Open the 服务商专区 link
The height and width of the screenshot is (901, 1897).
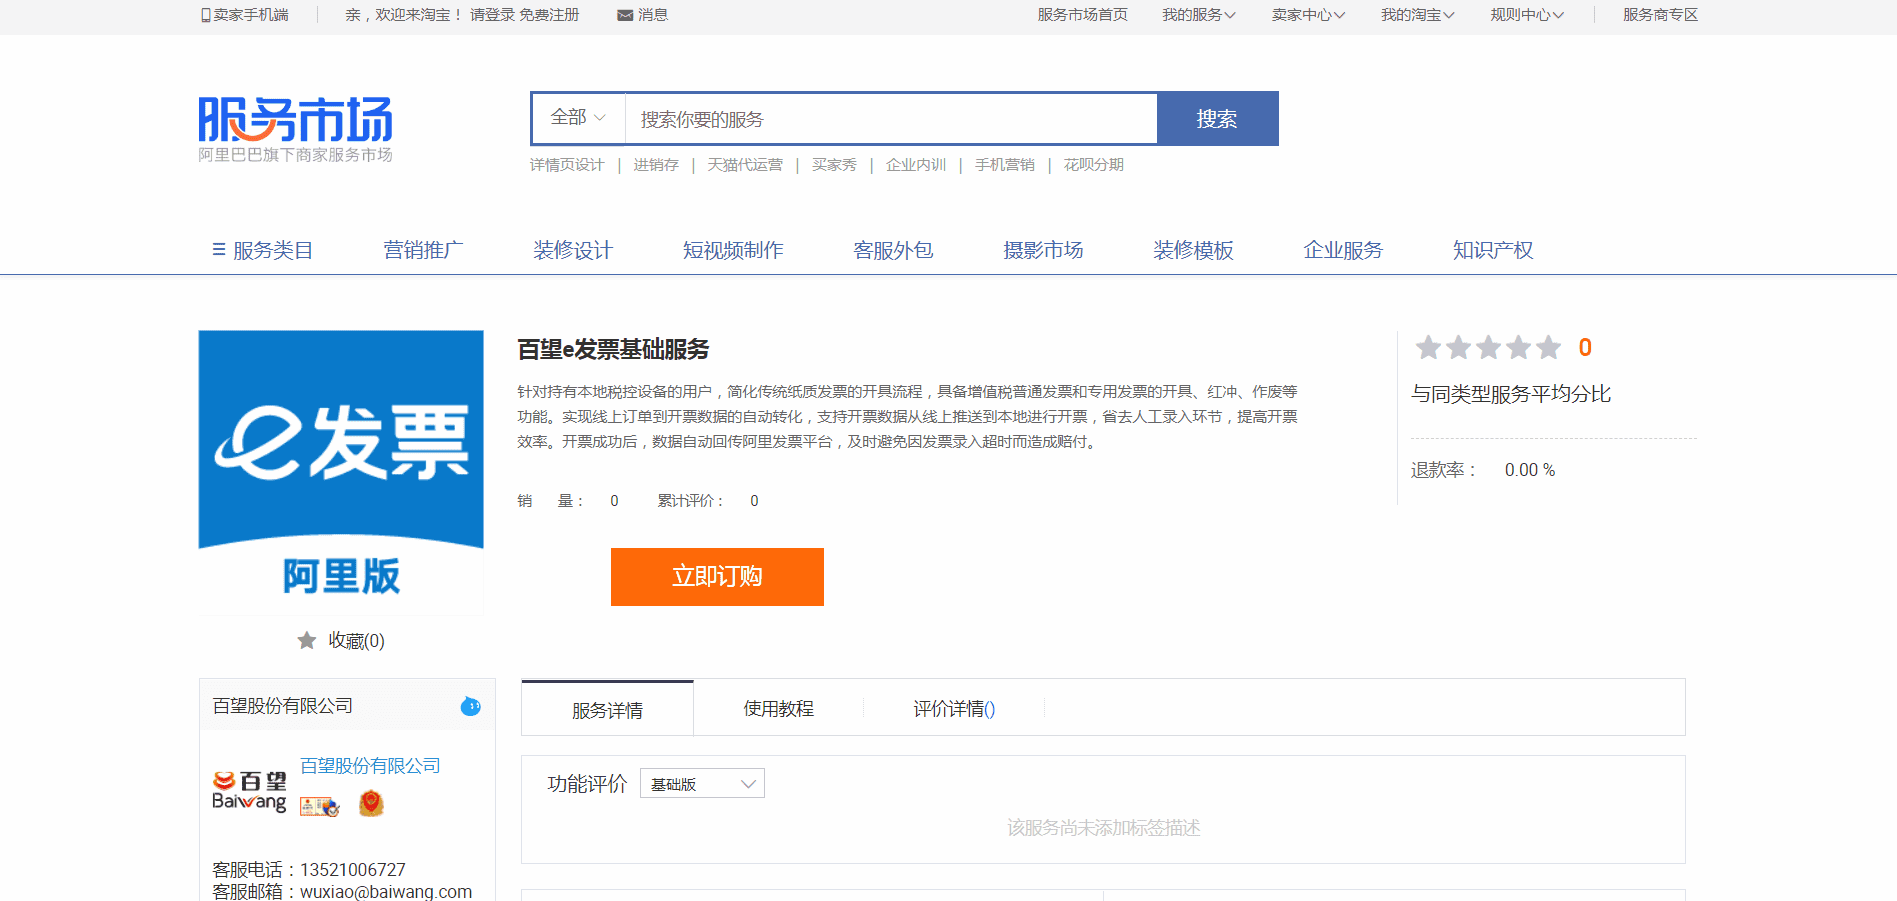point(1661,15)
